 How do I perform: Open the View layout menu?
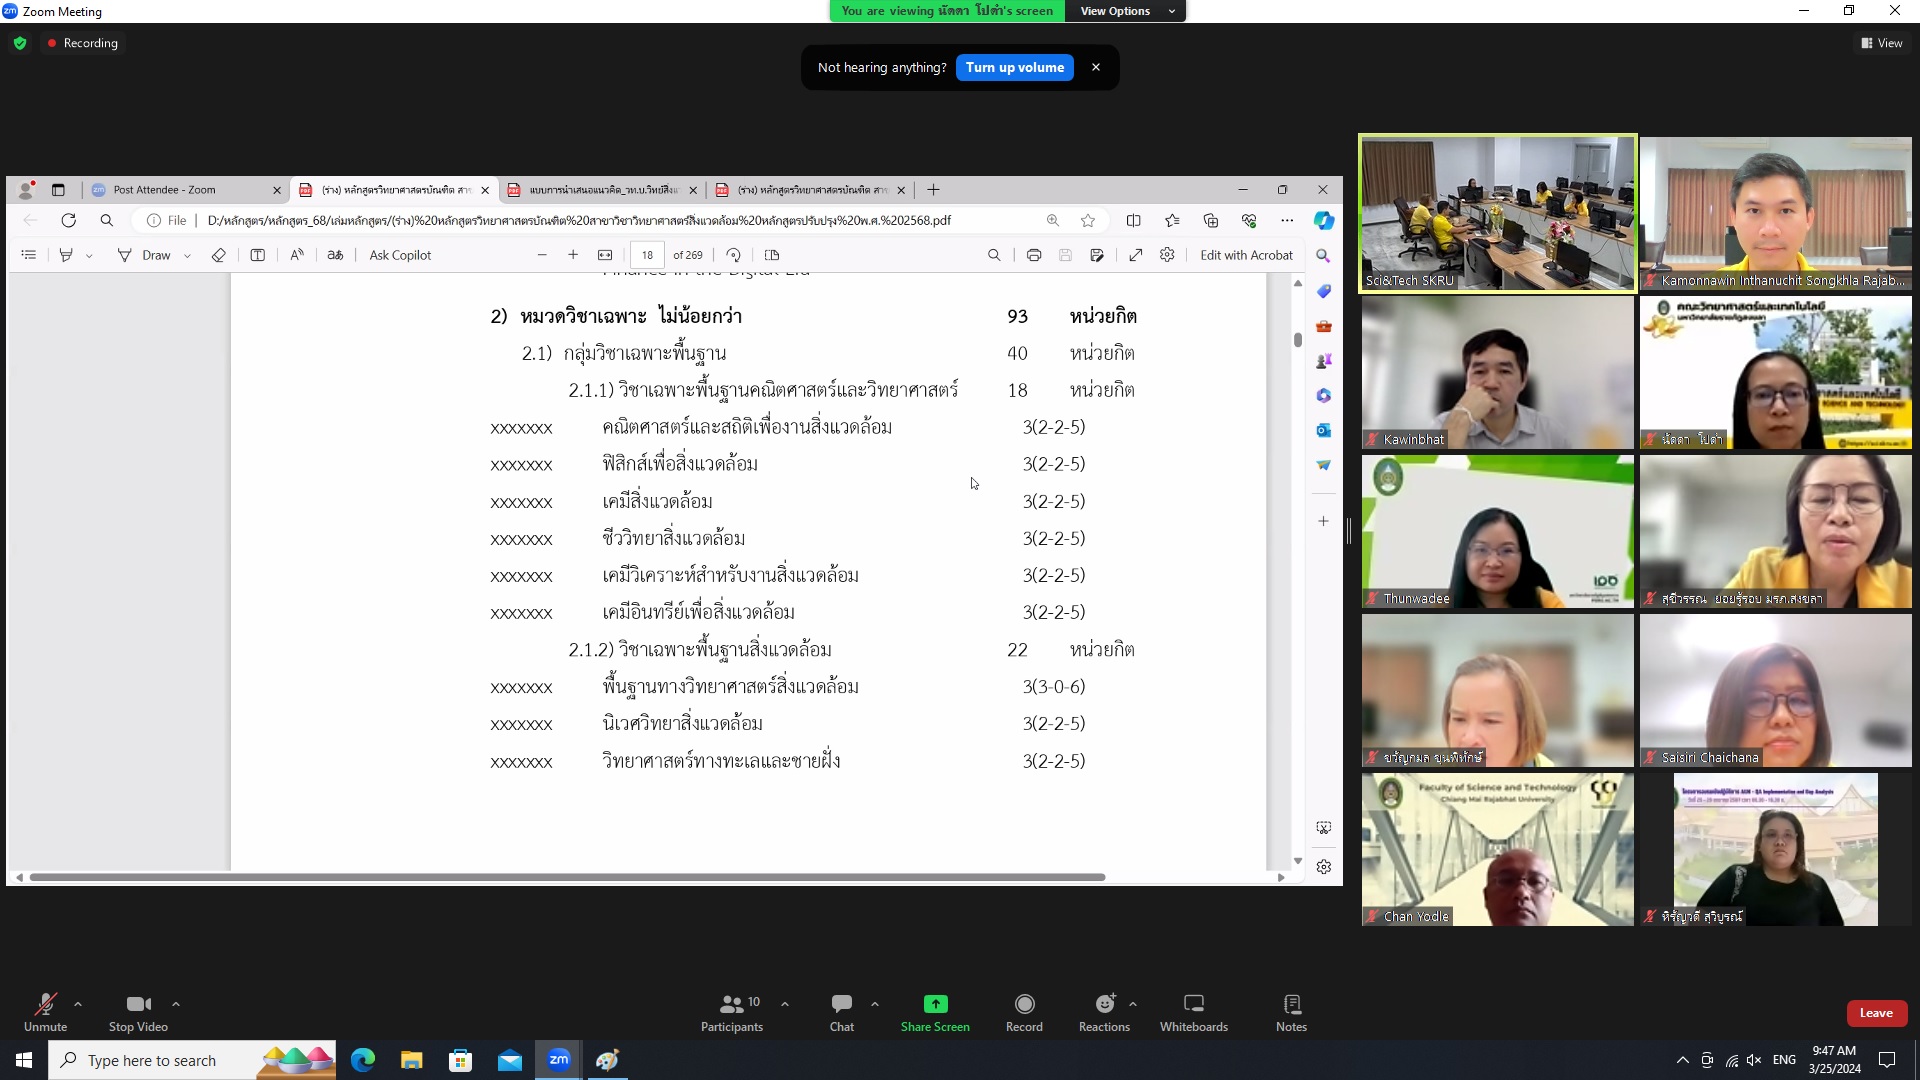[1882, 43]
